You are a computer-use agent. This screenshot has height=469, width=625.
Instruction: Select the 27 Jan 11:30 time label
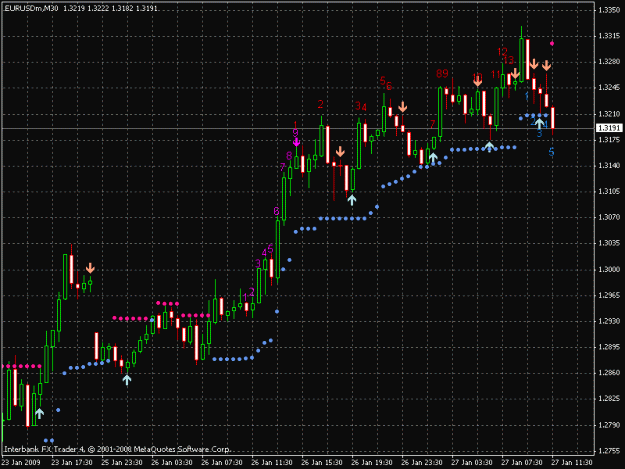(x=572, y=462)
